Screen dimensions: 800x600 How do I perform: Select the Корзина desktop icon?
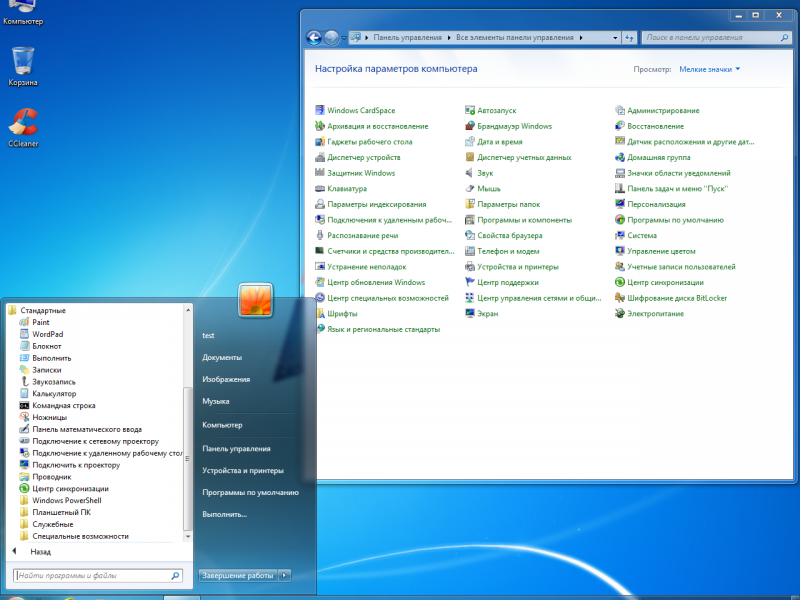23,66
